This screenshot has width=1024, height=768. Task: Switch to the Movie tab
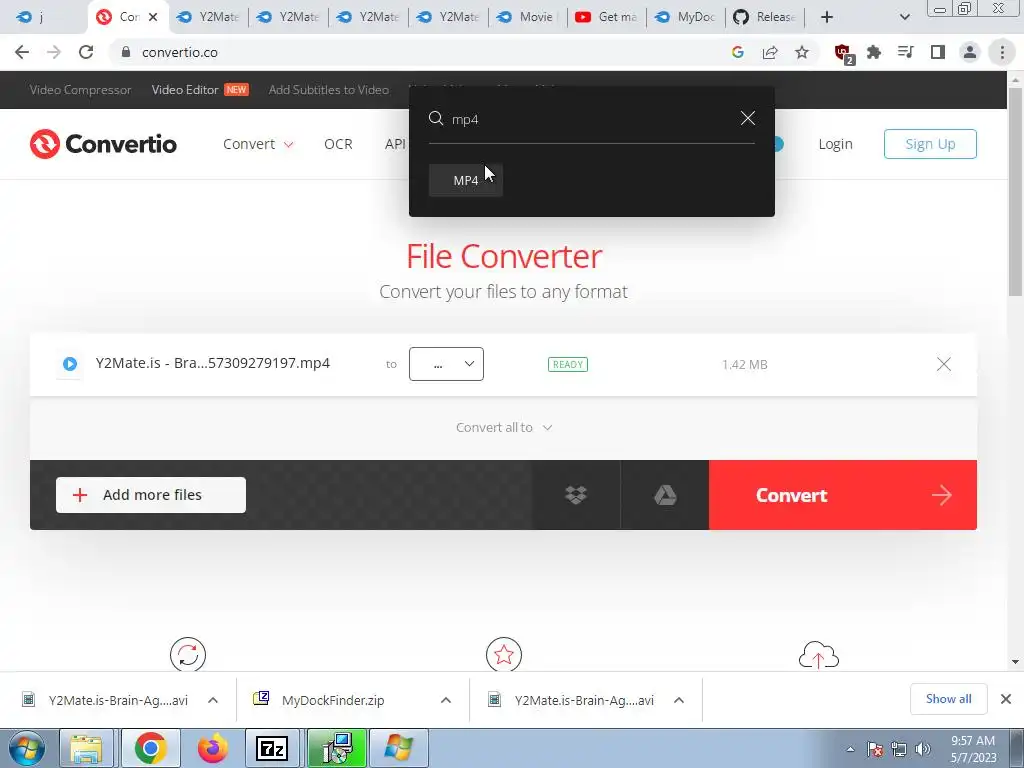coord(526,17)
